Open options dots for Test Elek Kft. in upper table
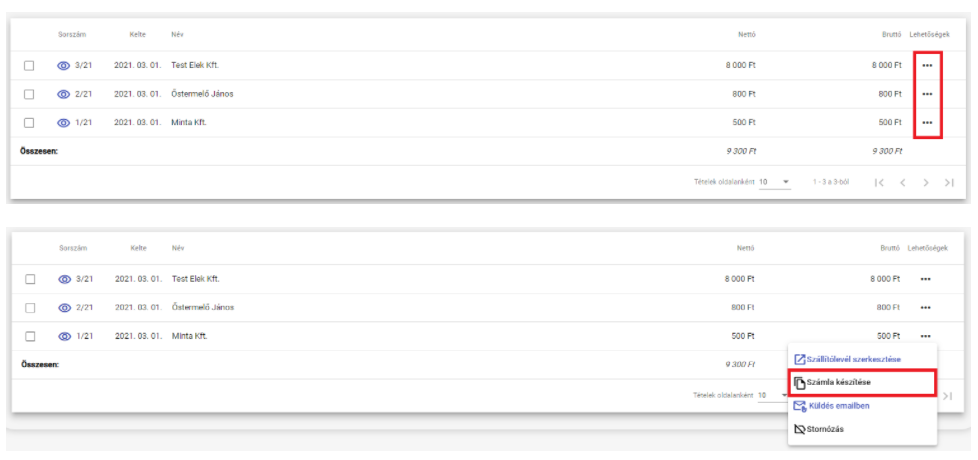The height and width of the screenshot is (460, 978). 927,65
